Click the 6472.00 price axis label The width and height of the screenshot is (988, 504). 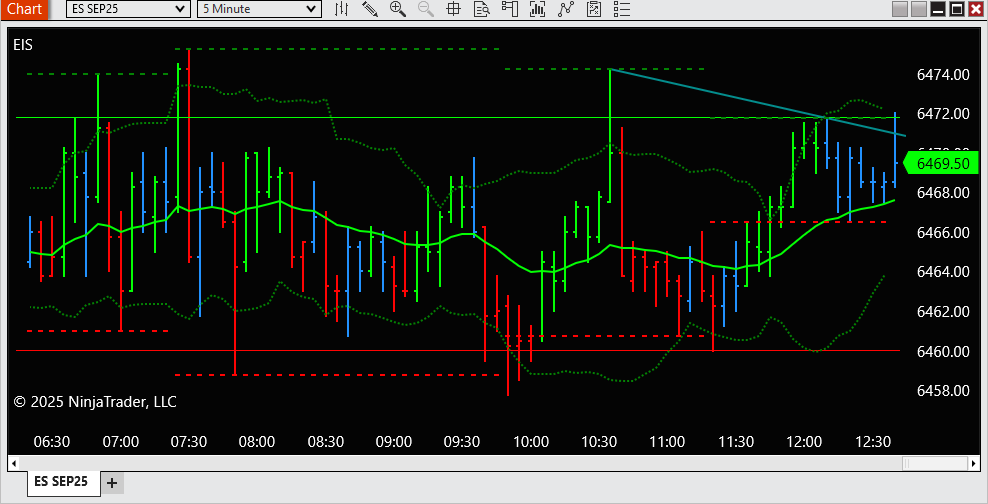(943, 114)
